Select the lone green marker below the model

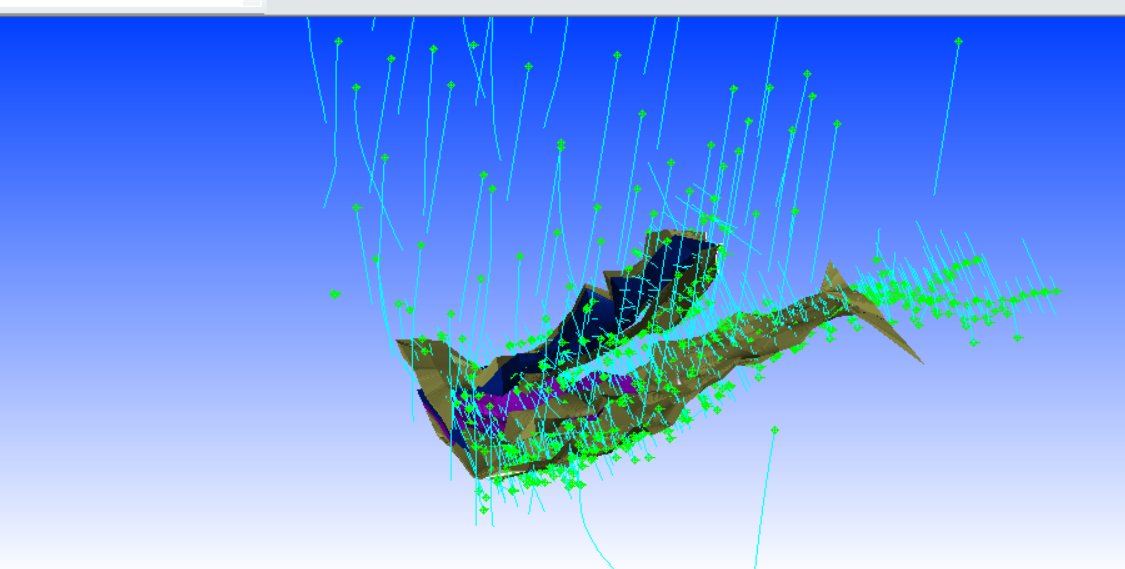[774, 430]
